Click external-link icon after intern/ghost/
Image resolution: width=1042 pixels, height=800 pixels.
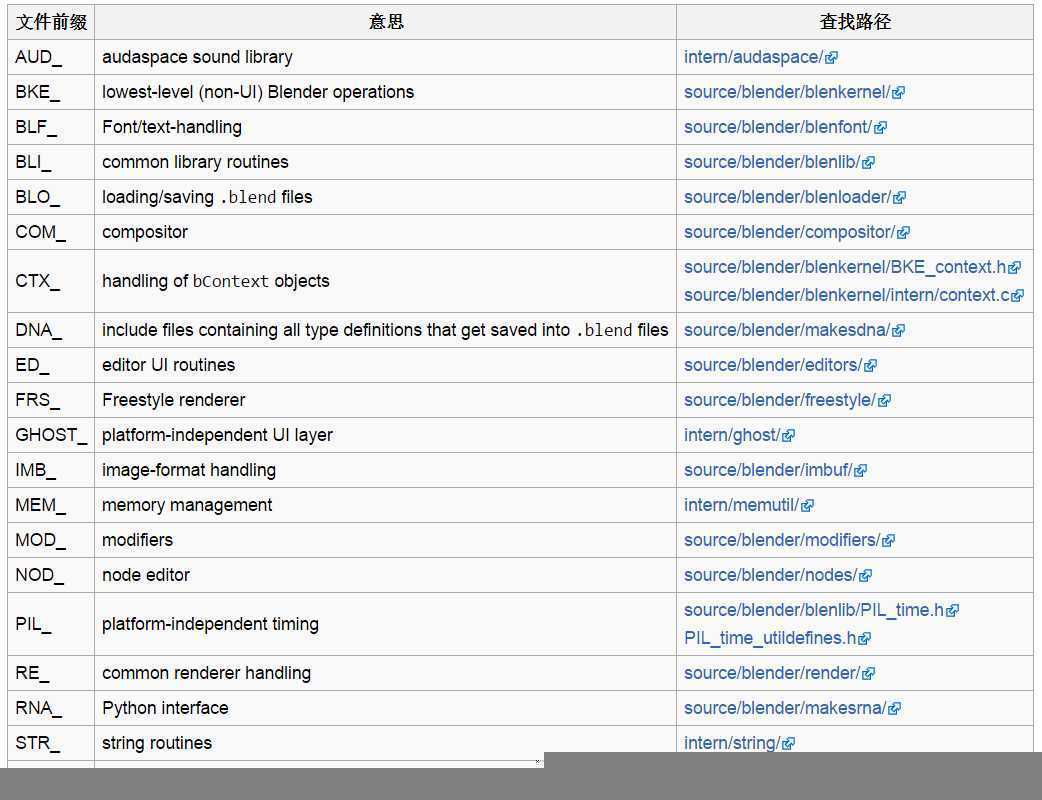pyautogui.click(x=789, y=436)
